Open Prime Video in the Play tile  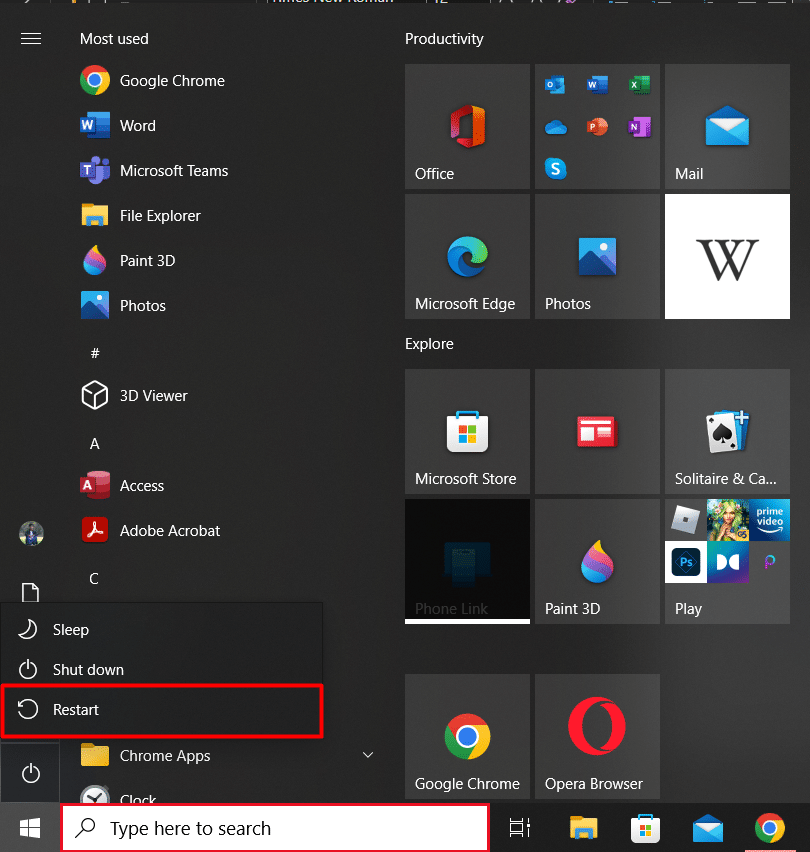point(769,520)
